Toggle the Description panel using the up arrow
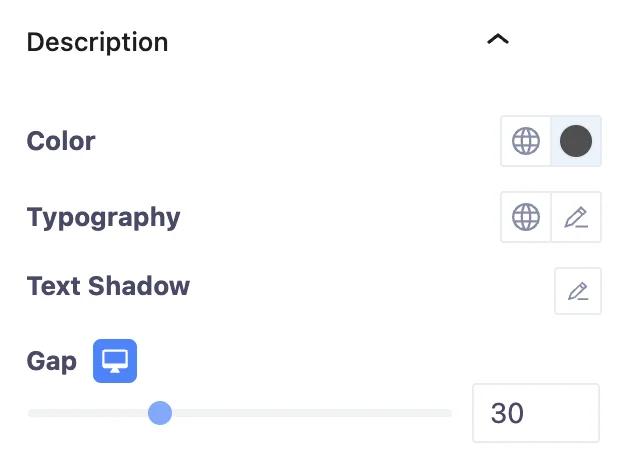This screenshot has width=634, height=466. pos(497,40)
